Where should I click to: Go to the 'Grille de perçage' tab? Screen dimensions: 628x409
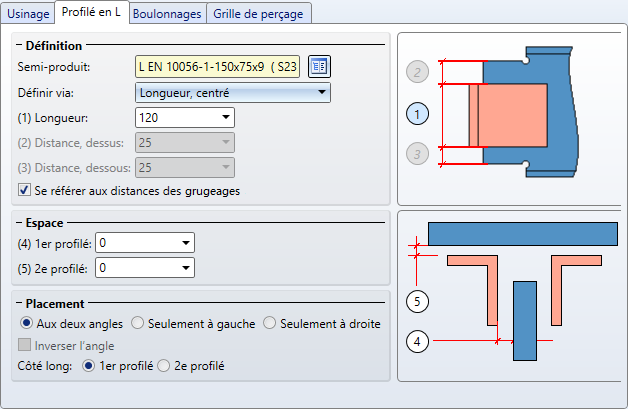coord(259,13)
